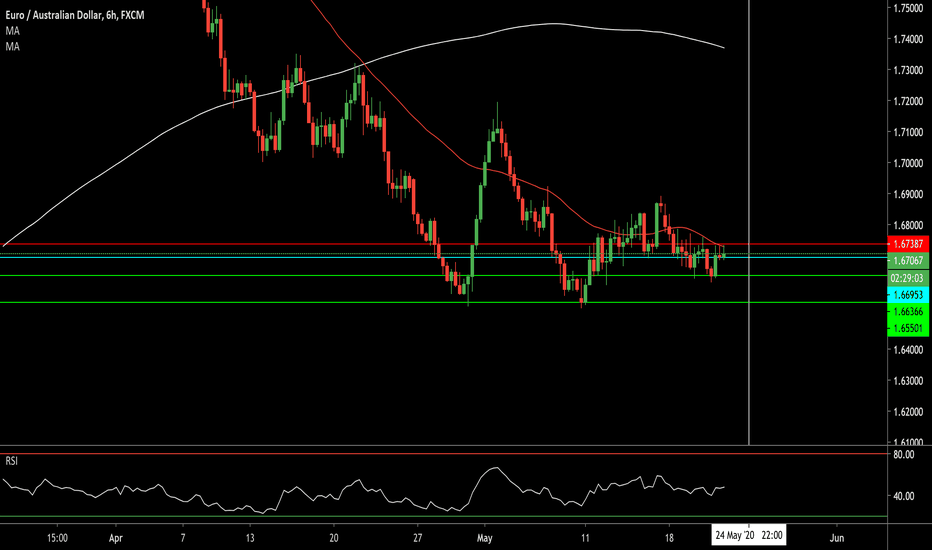This screenshot has width=932, height=550.
Task: Click the green 1.67067 current price tag
Action: (x=908, y=260)
